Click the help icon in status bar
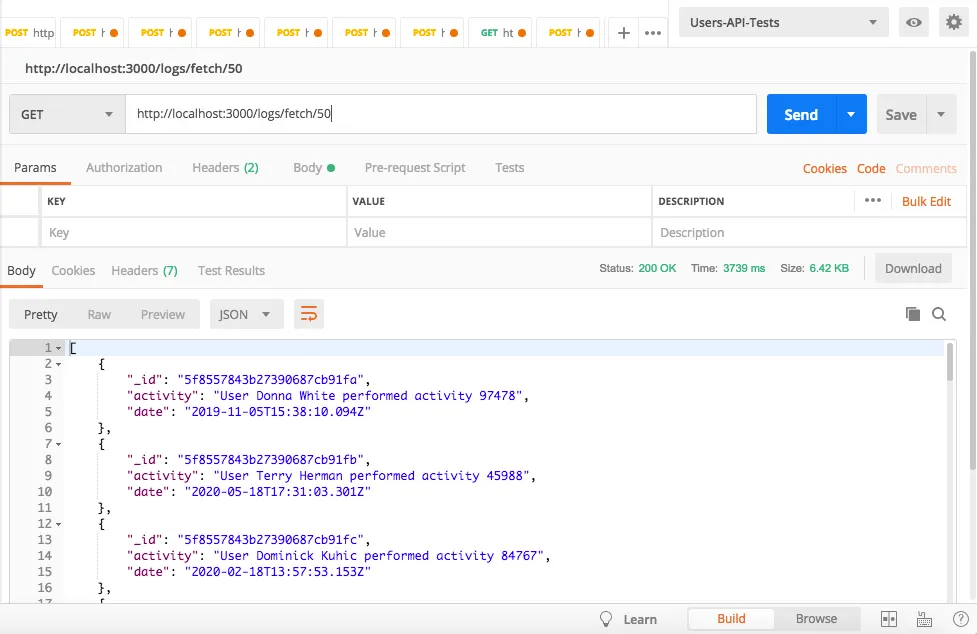This screenshot has height=634, width=977. pyautogui.click(x=961, y=619)
